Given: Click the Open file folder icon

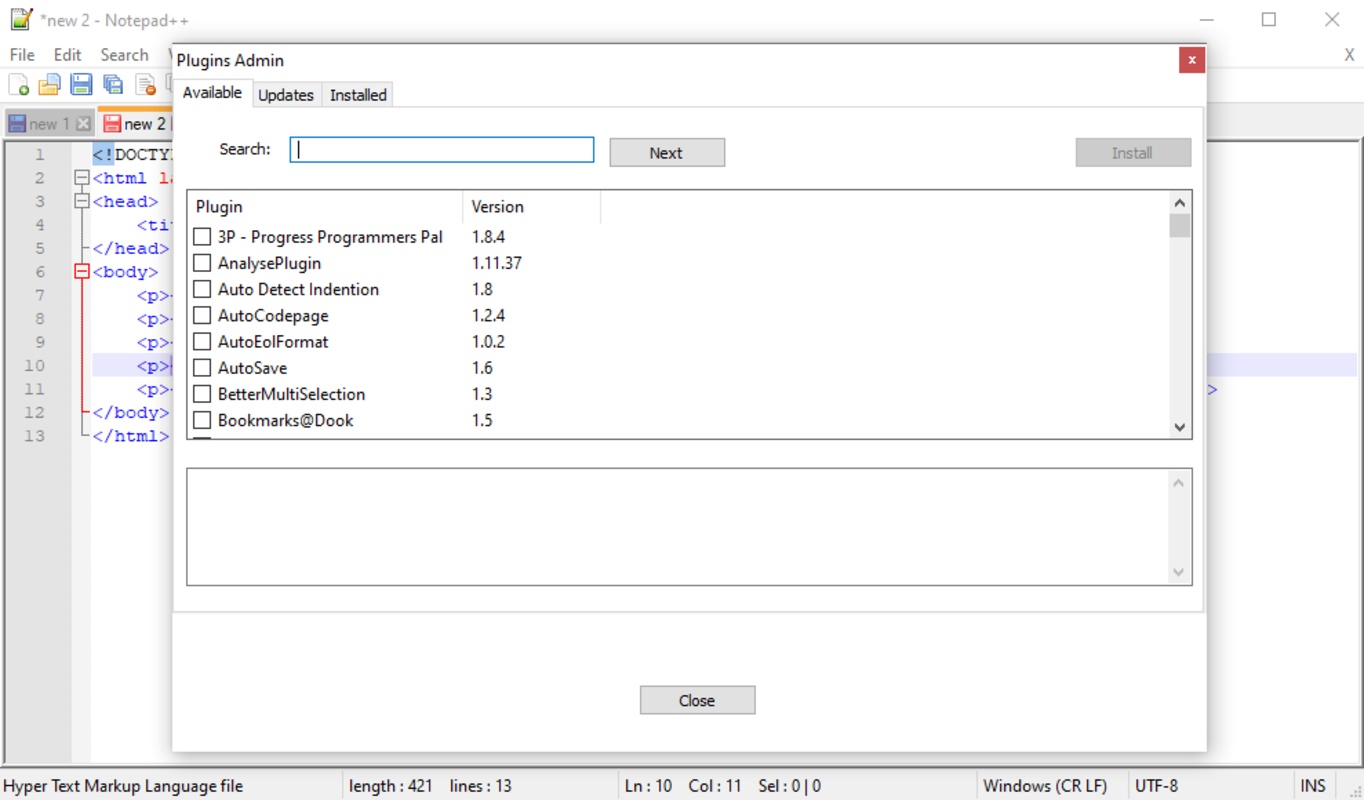Looking at the screenshot, I should point(50,86).
